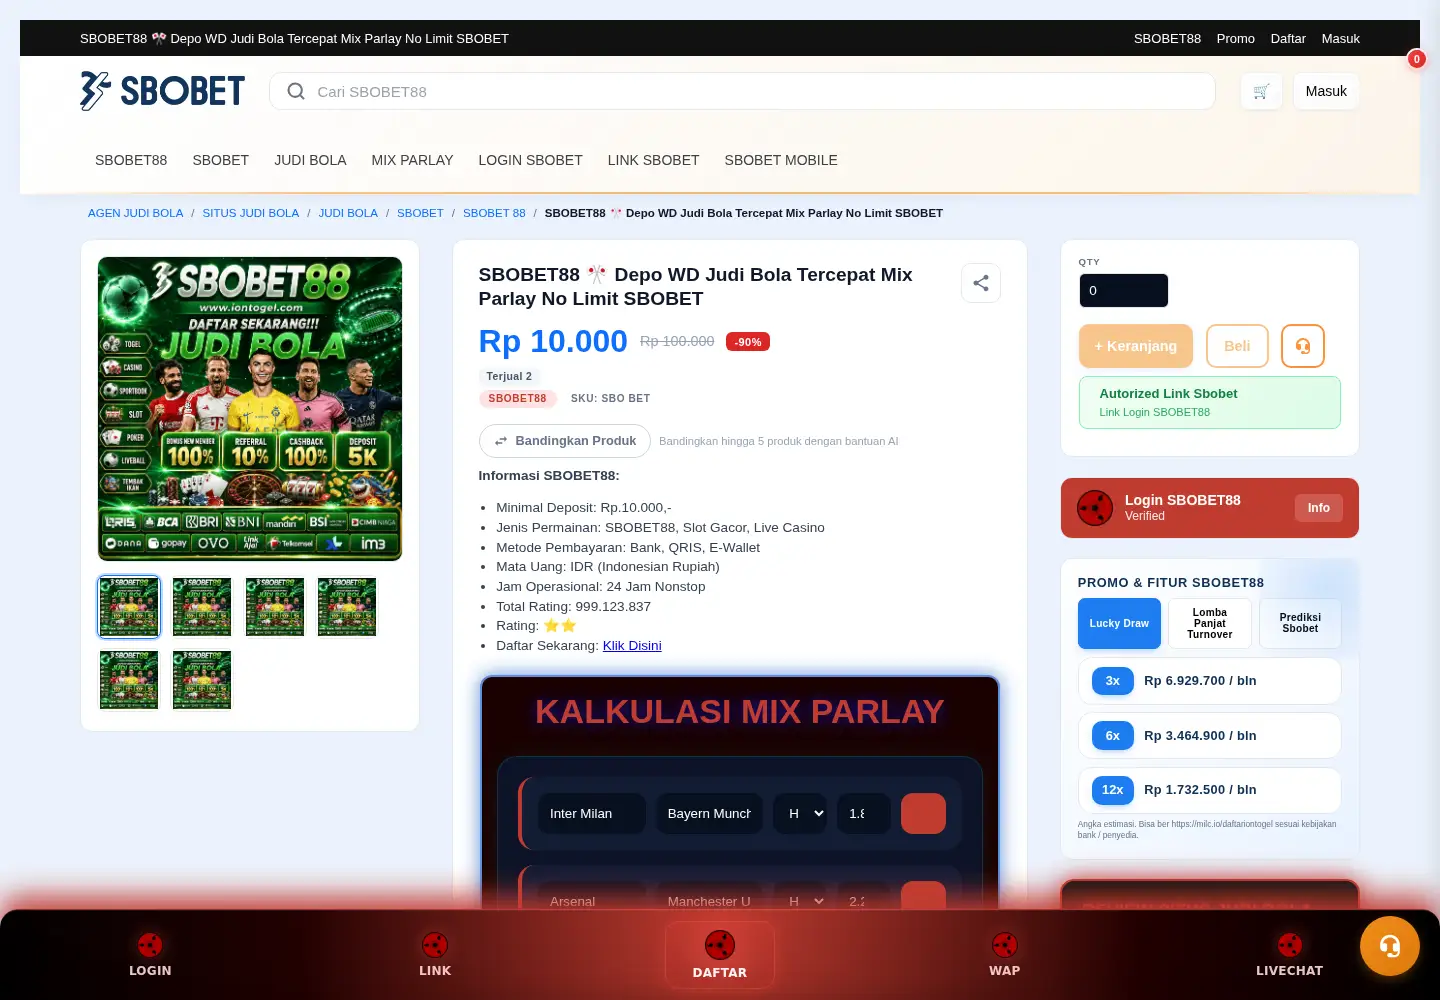Click the LOGIN icon in bottom bar

tap(150, 945)
